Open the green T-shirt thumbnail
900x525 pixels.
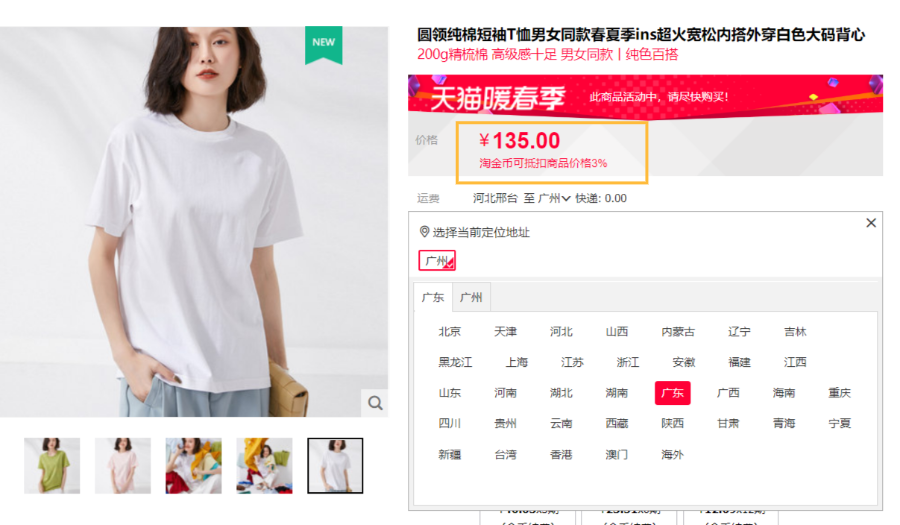(52, 465)
